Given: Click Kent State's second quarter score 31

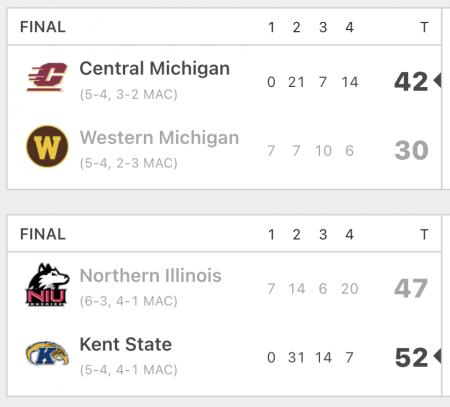Looking at the screenshot, I should pyautogui.click(x=296, y=358).
